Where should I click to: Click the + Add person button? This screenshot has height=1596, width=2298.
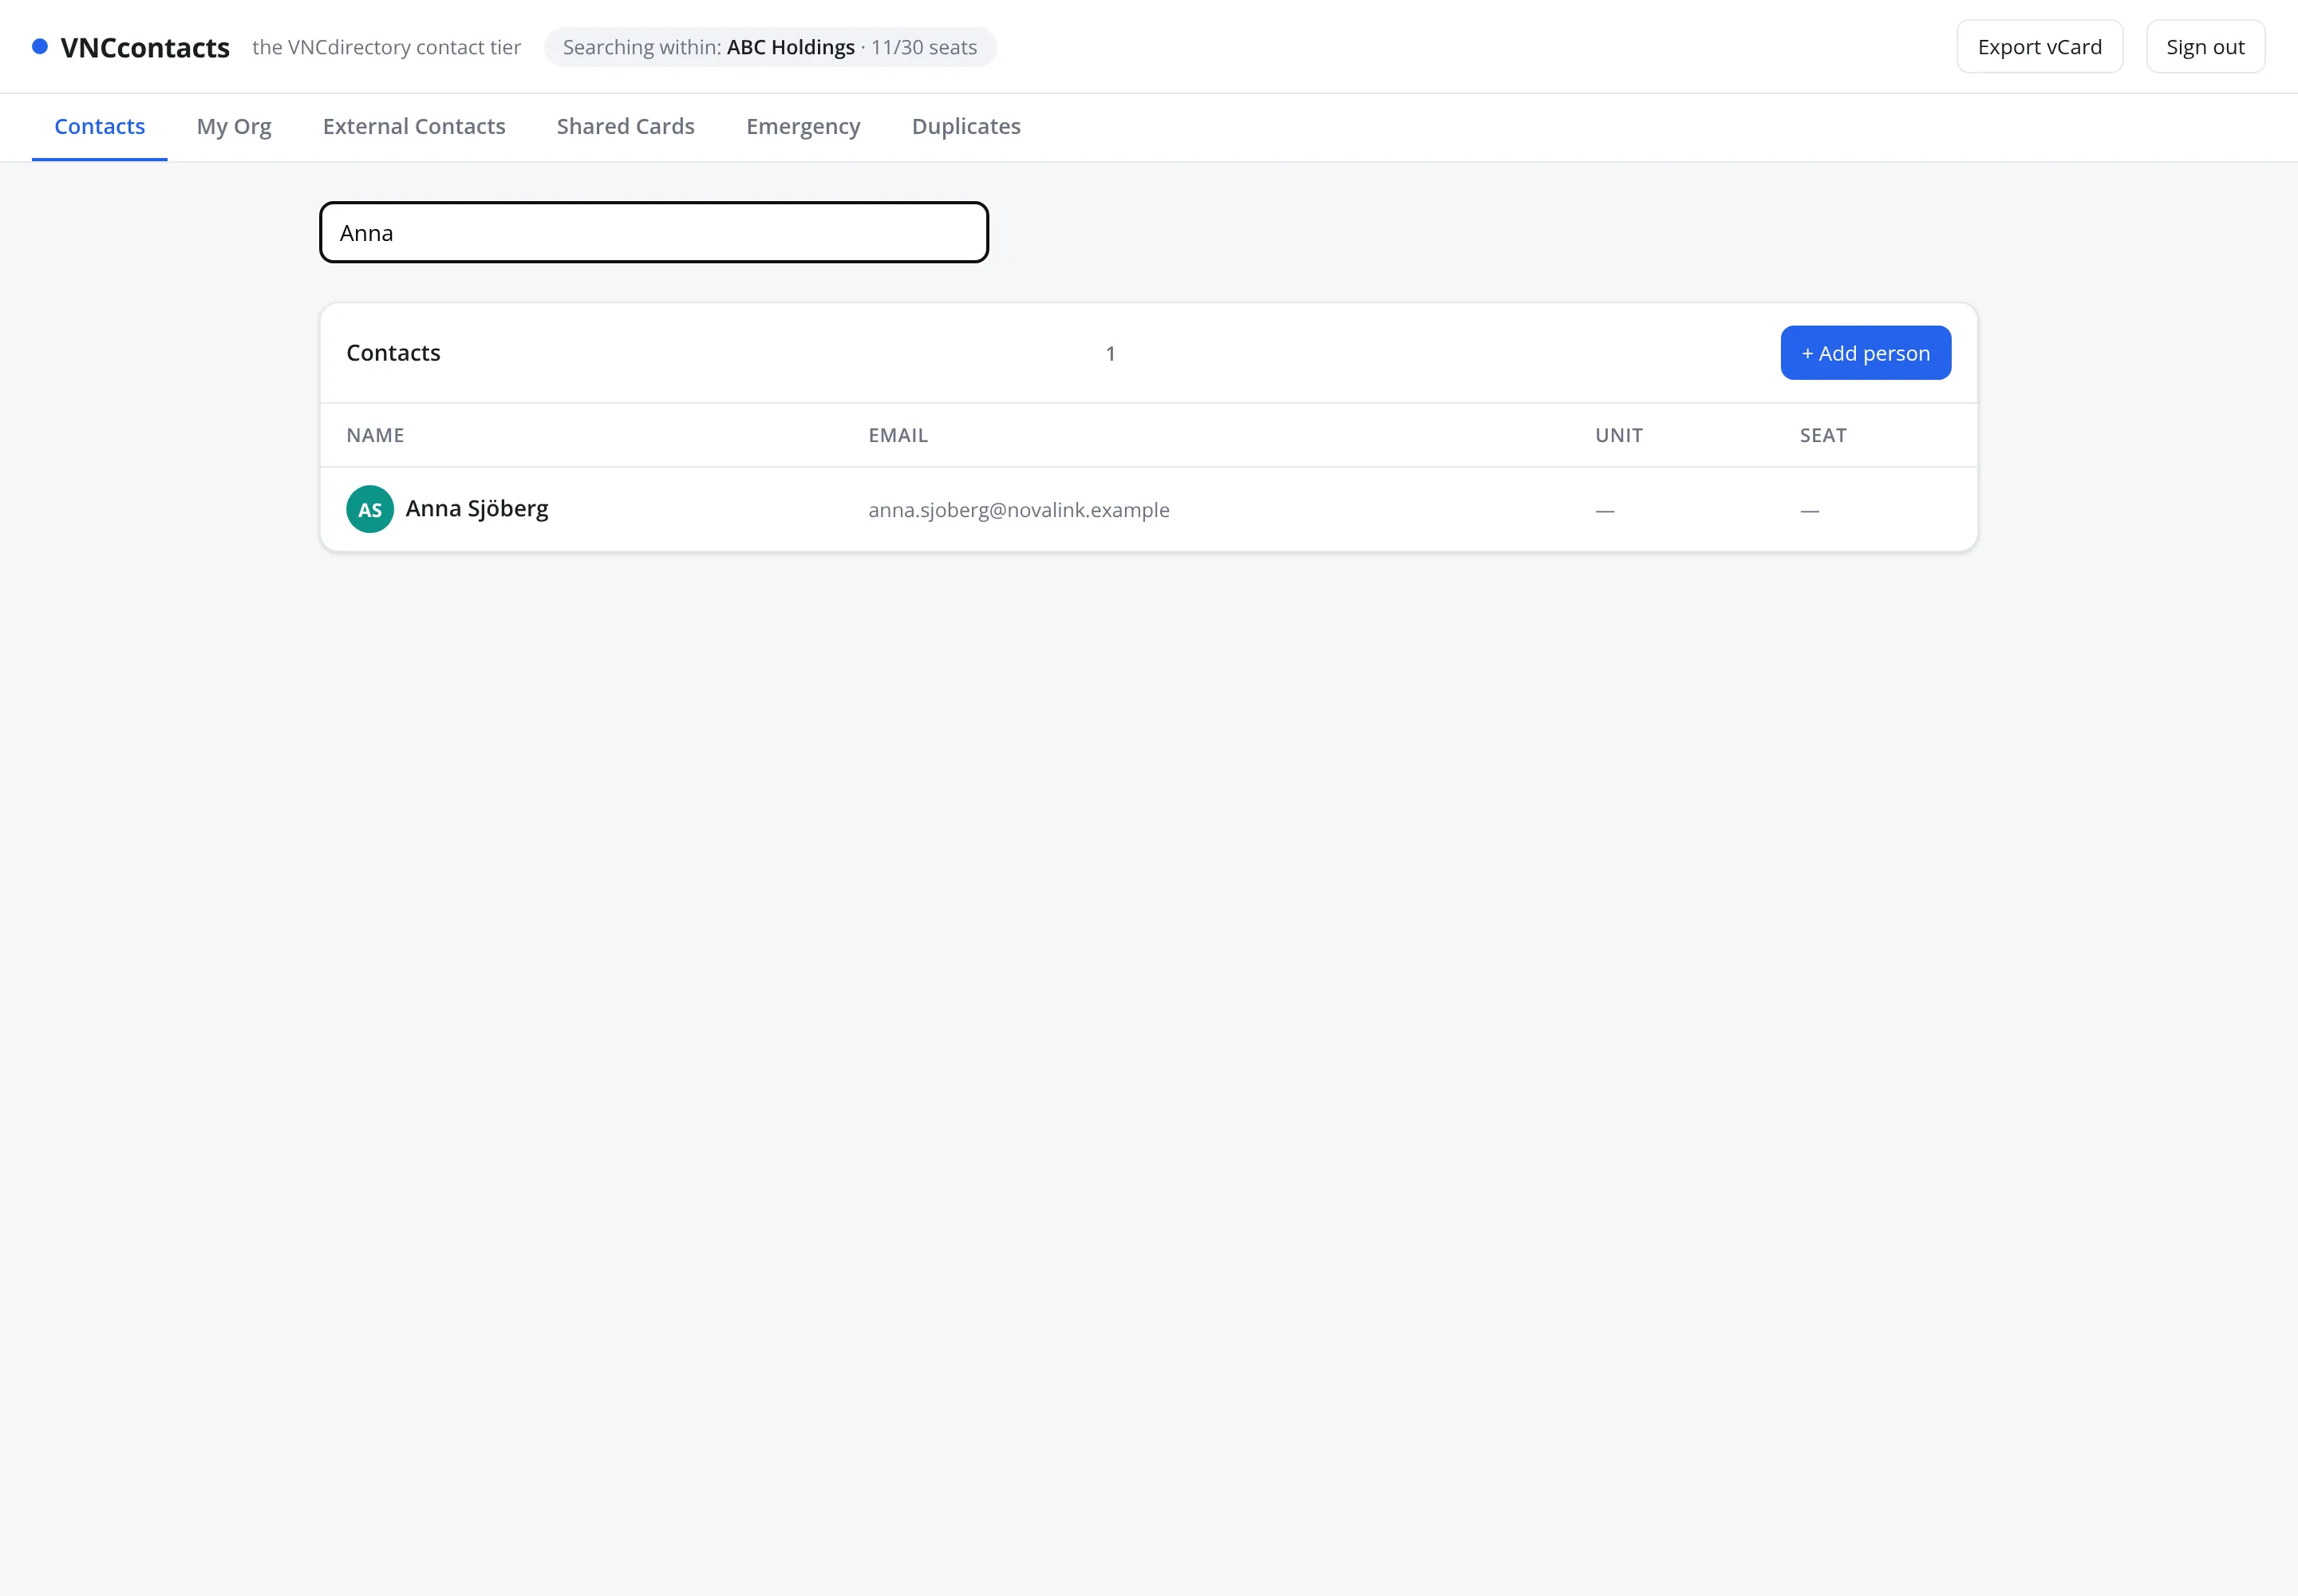[1865, 353]
